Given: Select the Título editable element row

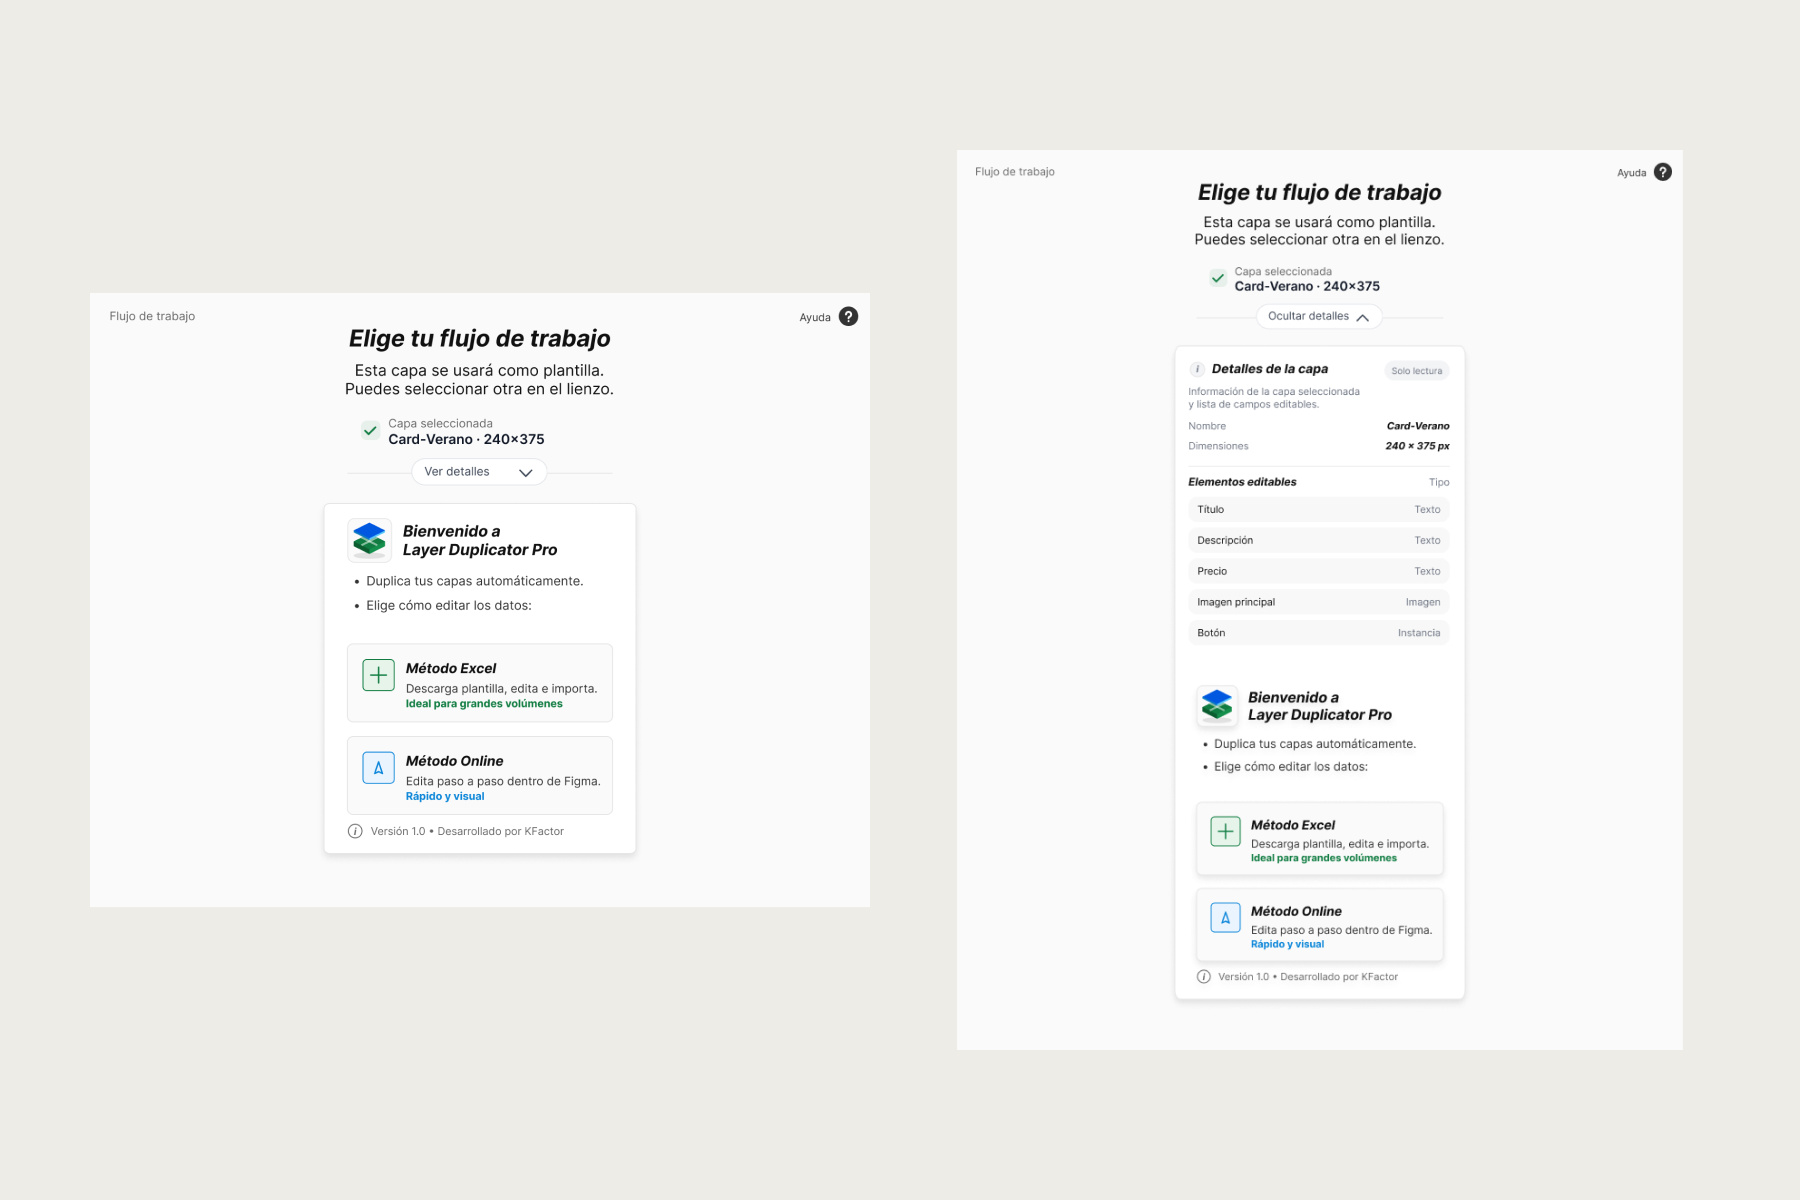Looking at the screenshot, I should pos(1319,510).
